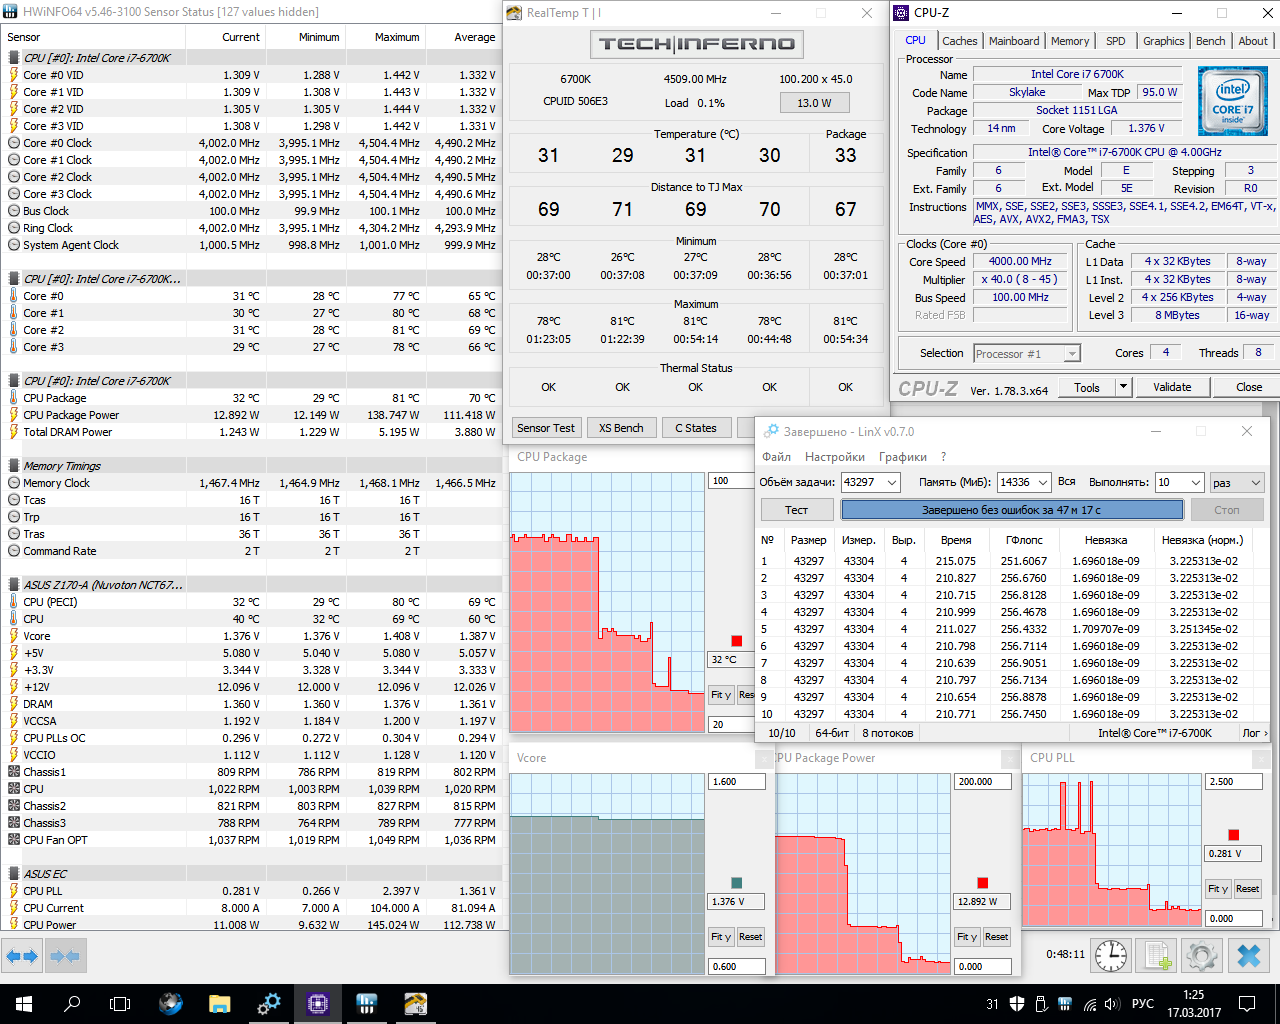
Task: Open the volume speaker tray icon
Action: (1112, 1004)
